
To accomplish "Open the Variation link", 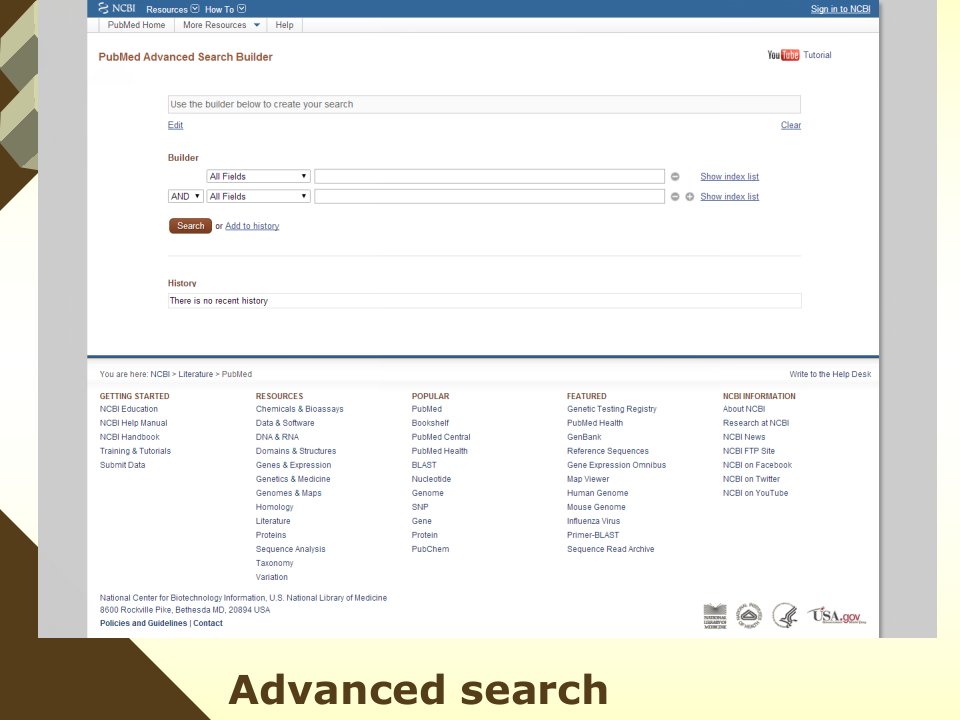I will click(271, 577).
